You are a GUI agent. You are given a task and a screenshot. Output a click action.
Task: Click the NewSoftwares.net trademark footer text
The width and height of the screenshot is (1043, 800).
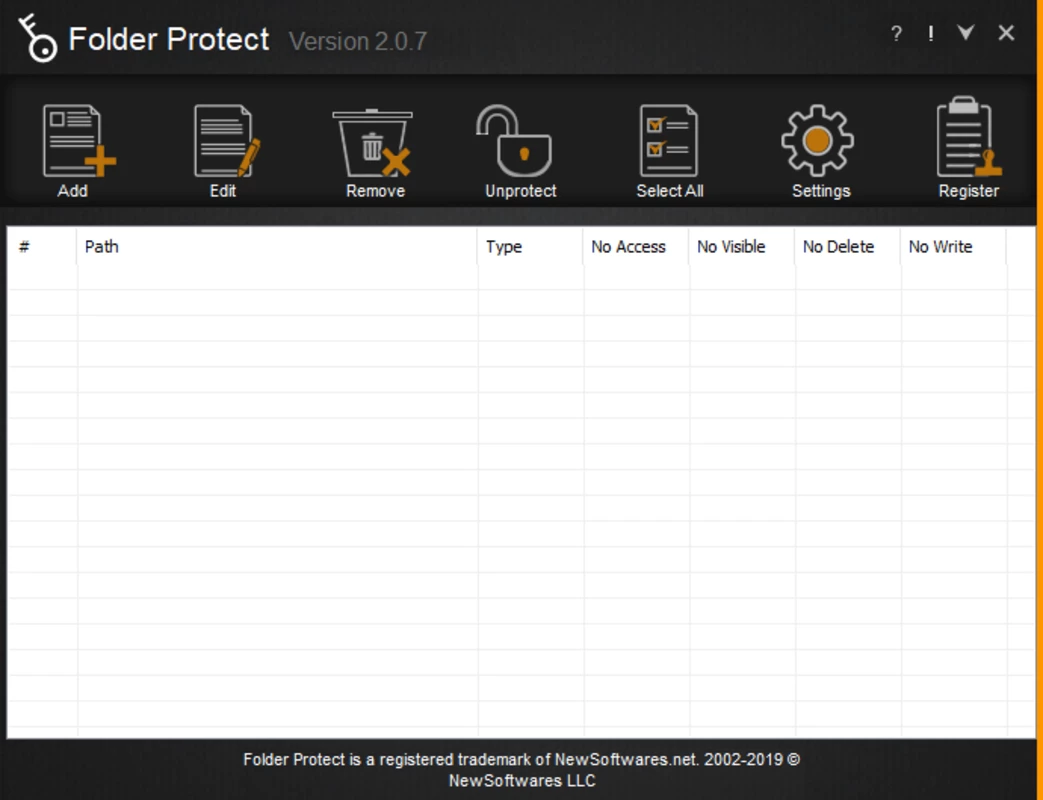pyautogui.click(x=522, y=769)
